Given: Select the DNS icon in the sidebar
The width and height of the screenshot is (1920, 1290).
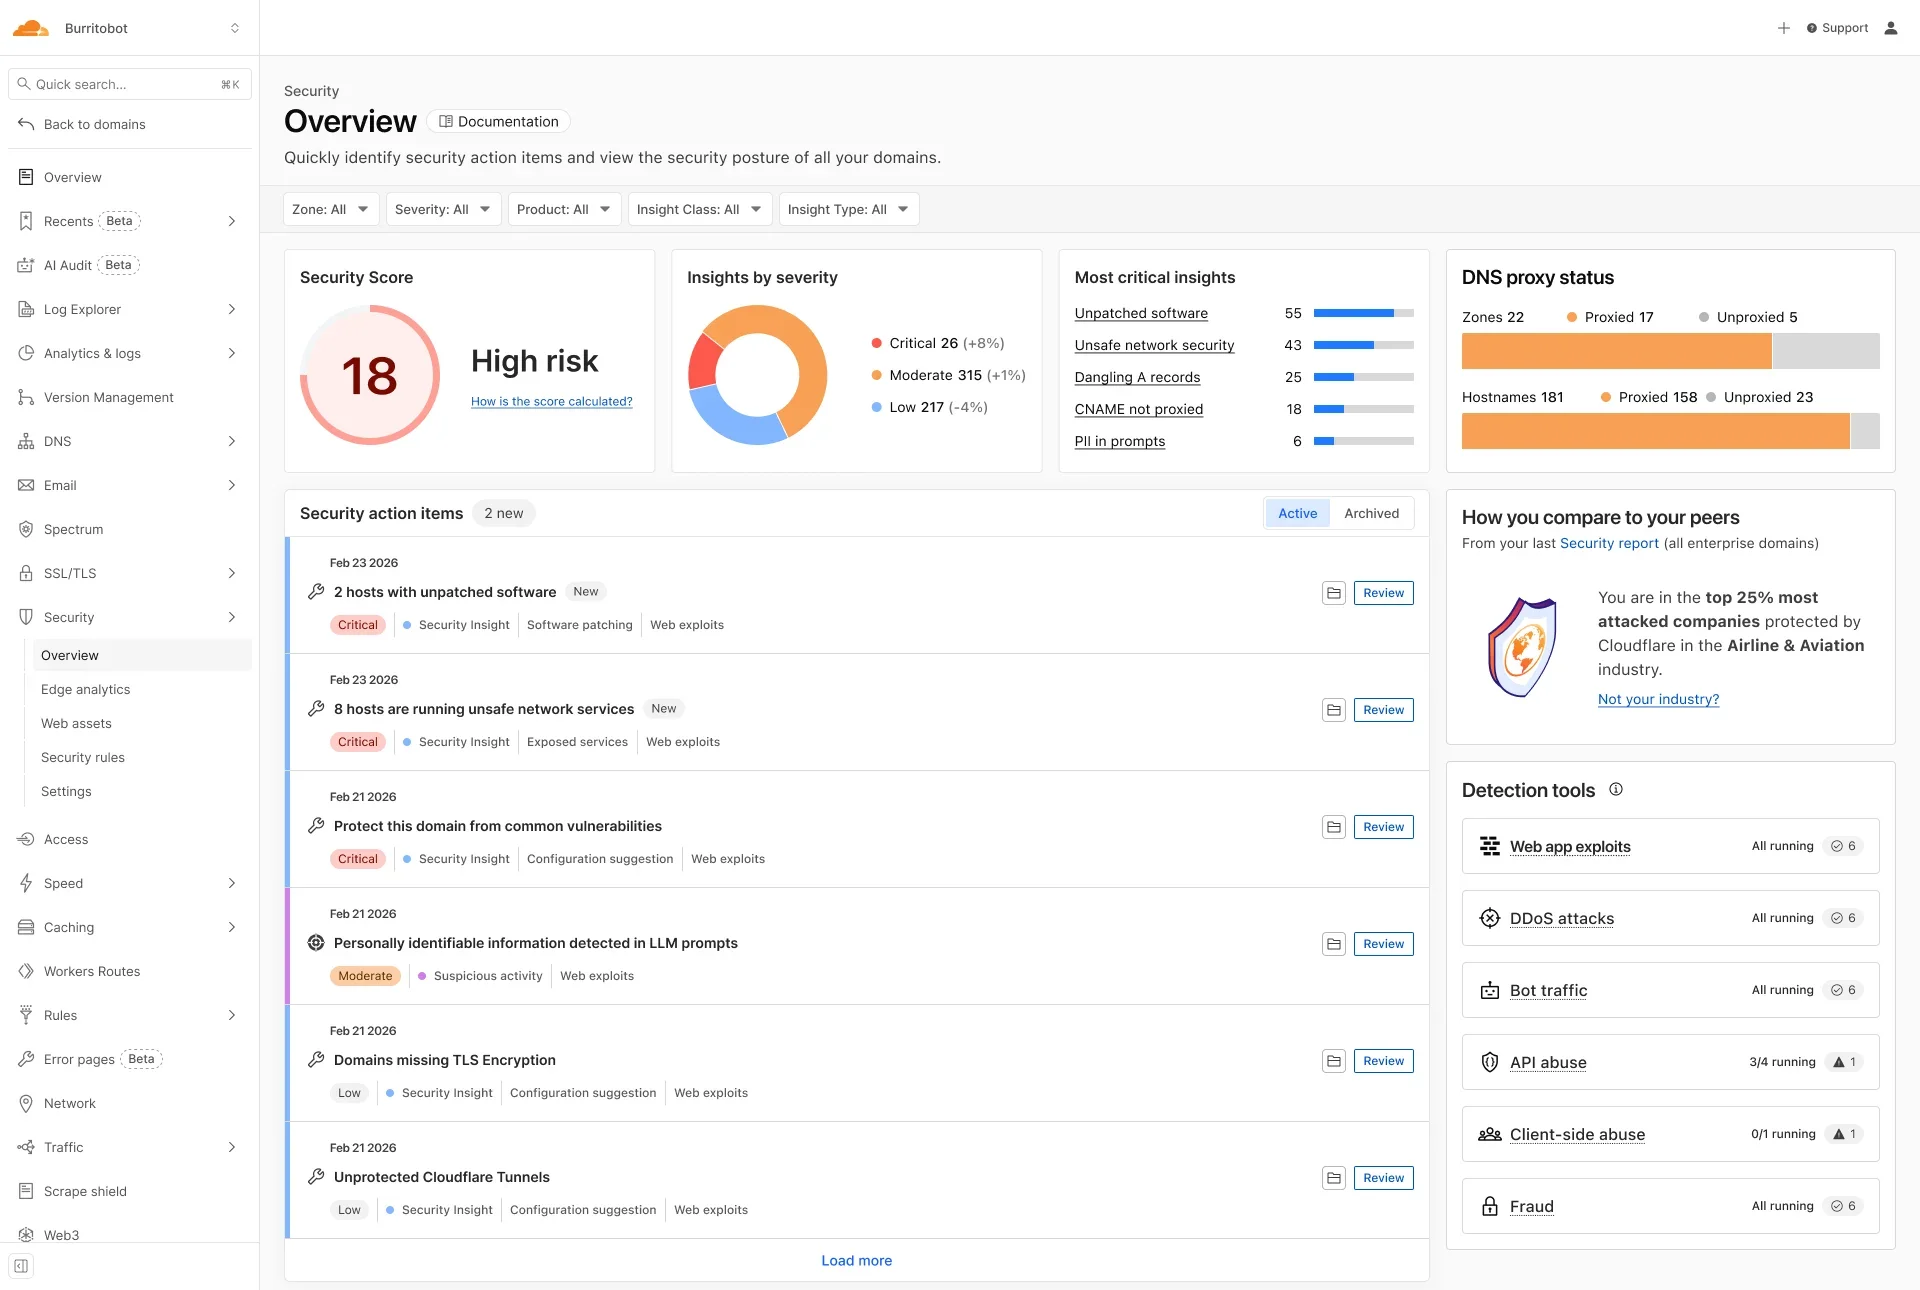Looking at the screenshot, I should point(25,441).
